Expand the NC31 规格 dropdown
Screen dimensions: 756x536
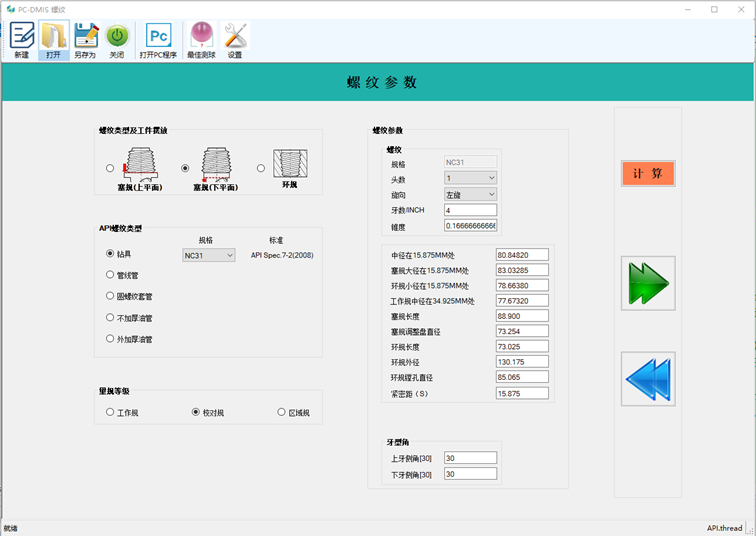click(x=208, y=256)
